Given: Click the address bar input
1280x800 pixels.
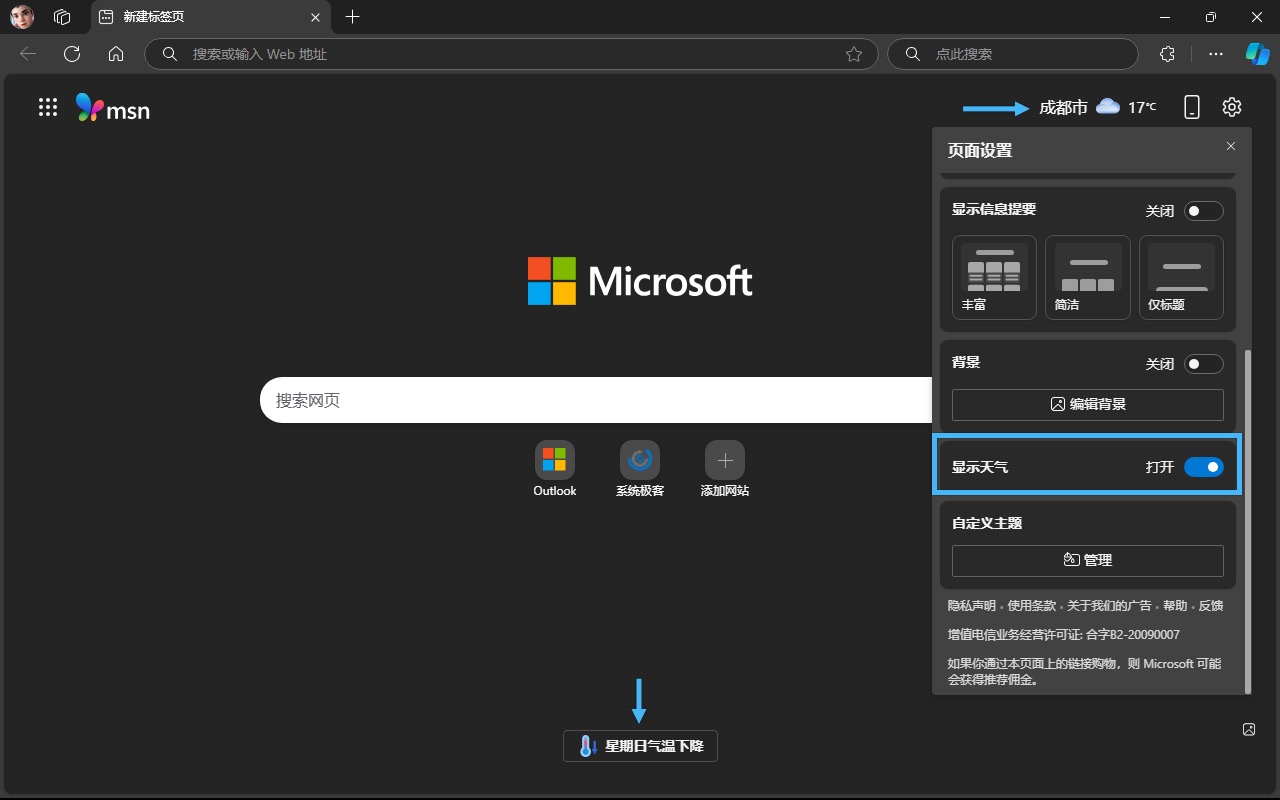Looking at the screenshot, I should [511, 54].
